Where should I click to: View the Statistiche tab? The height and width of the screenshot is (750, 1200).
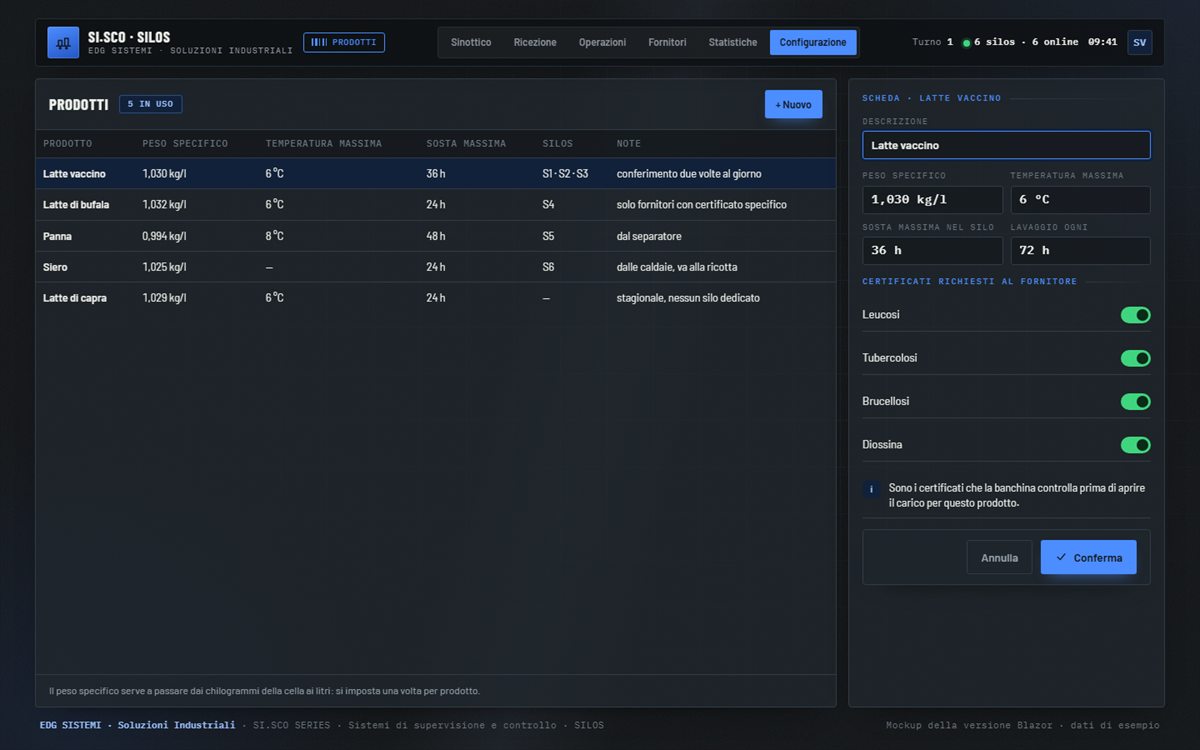point(733,42)
